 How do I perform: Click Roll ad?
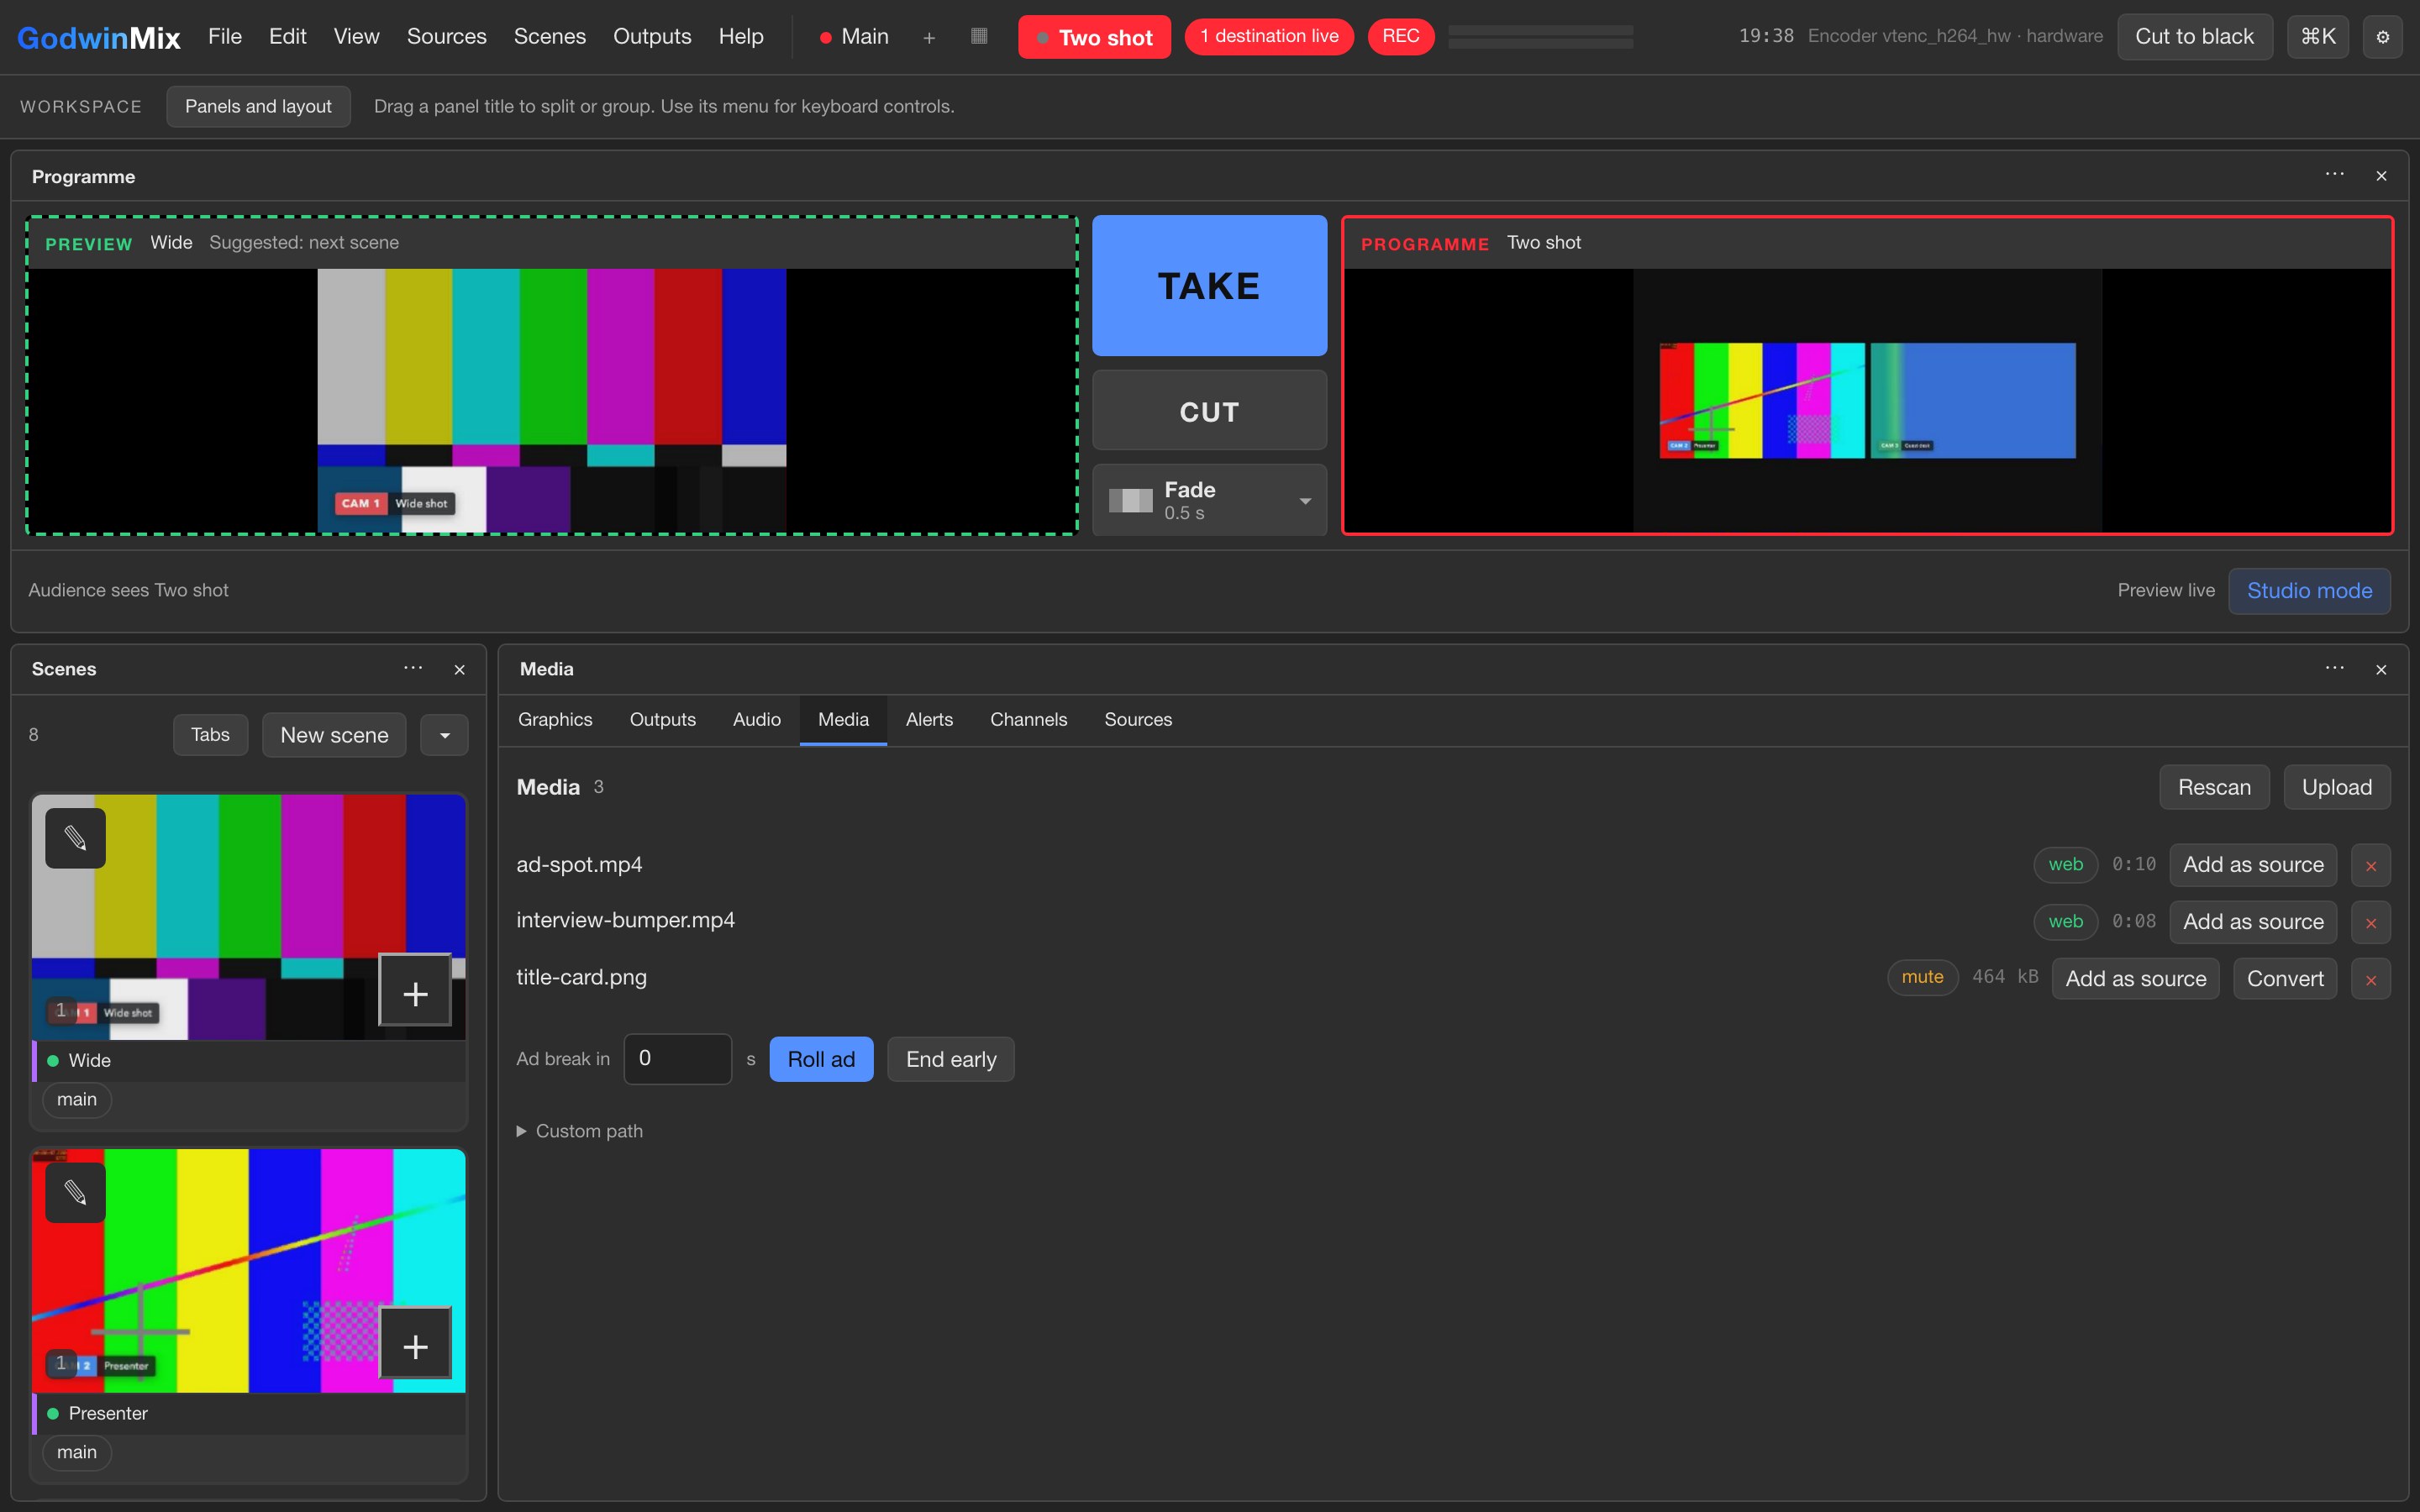click(821, 1059)
